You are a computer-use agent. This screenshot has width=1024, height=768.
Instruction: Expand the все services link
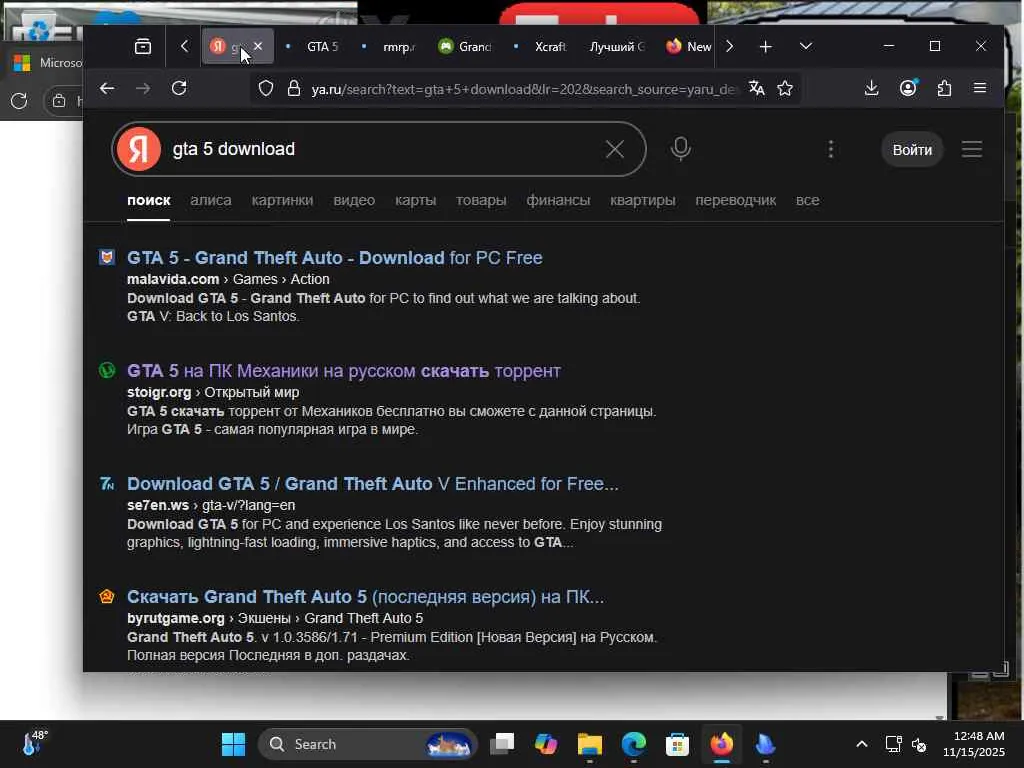(x=807, y=200)
